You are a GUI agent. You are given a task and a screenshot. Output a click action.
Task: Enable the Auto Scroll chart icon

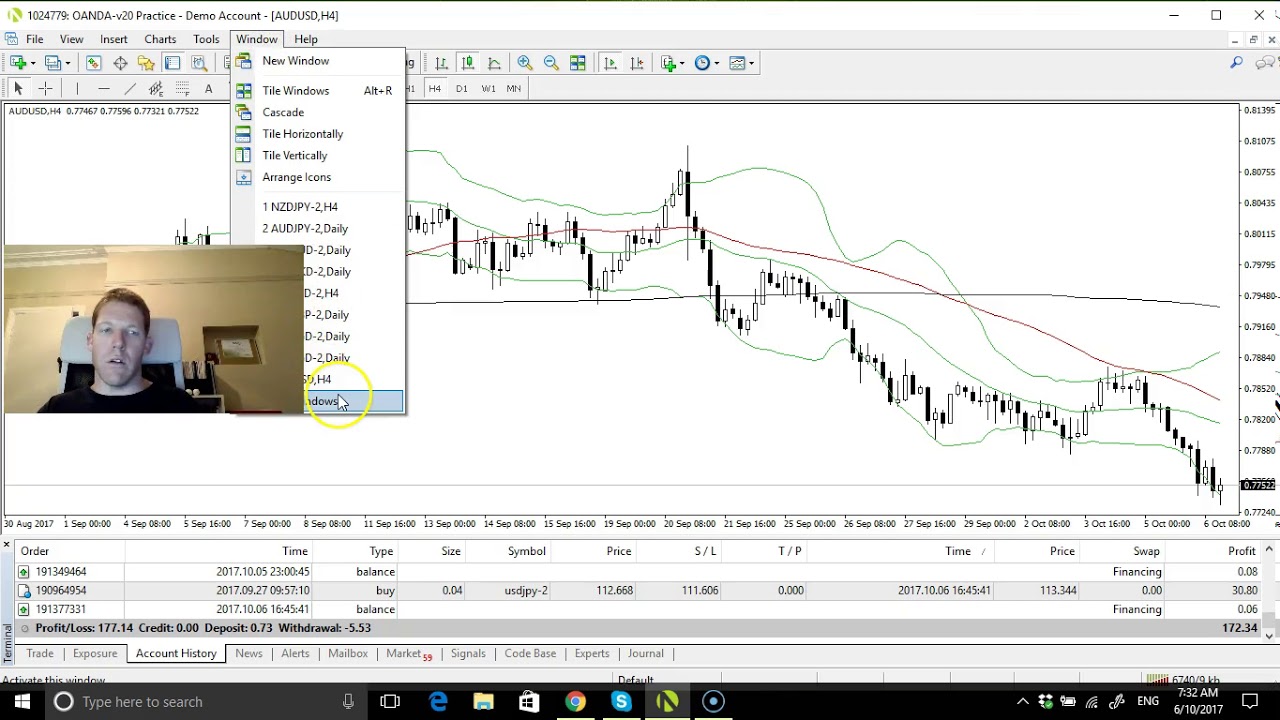pyautogui.click(x=610, y=63)
